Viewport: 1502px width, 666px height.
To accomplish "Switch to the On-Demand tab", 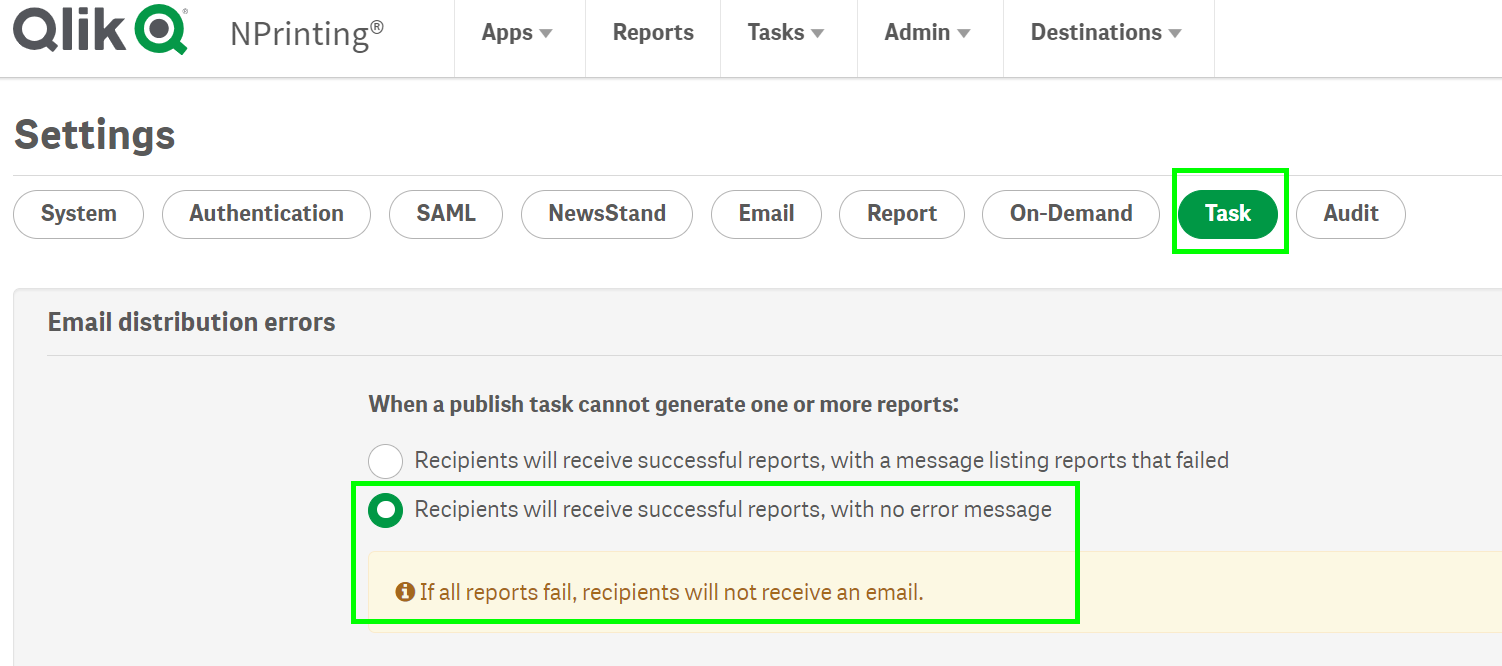I will (1070, 213).
